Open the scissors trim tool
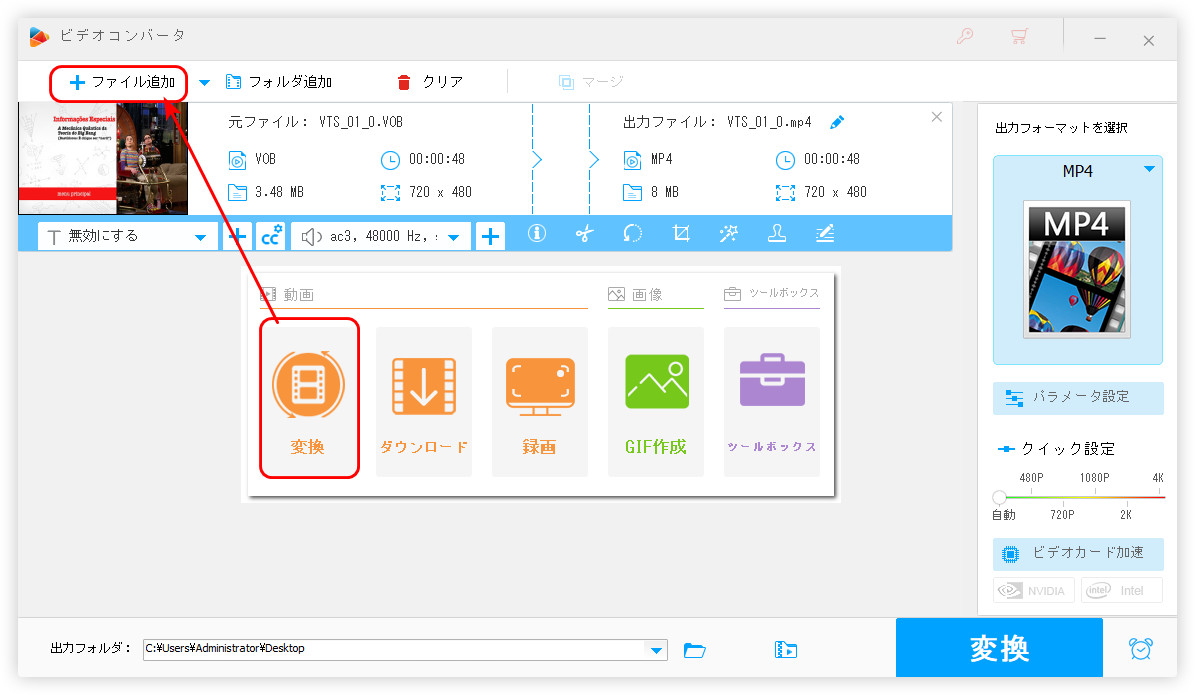Screen dimensions: 1195x695 click(585, 233)
